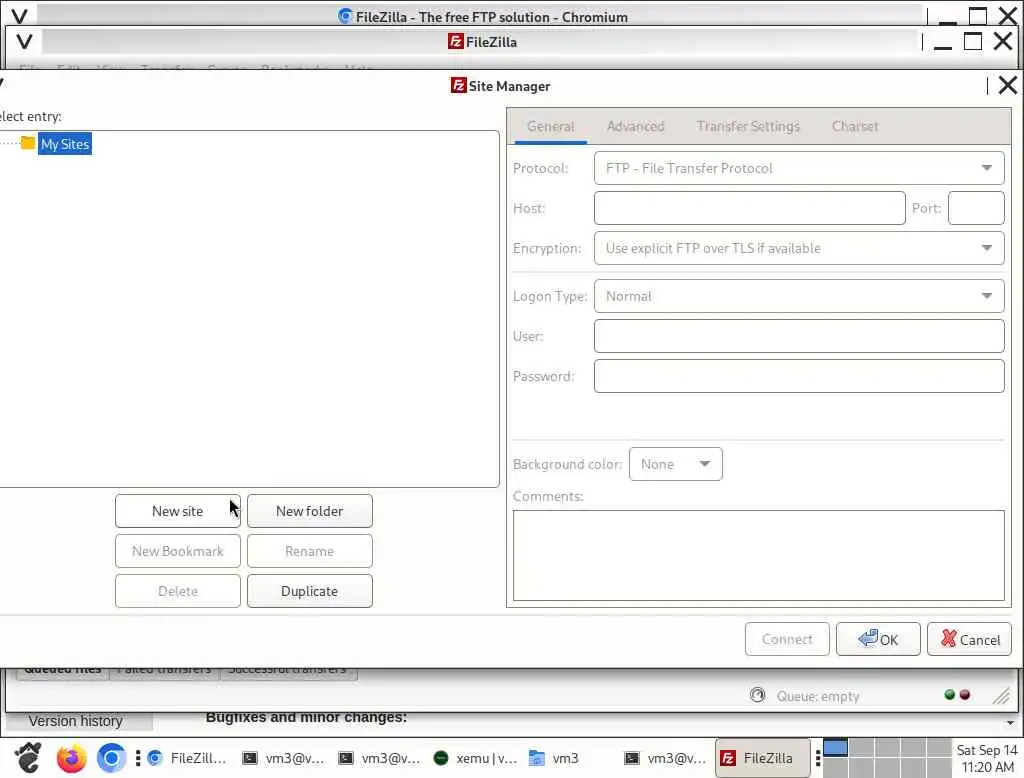Launch Firefox from the taskbar
This screenshot has width=1024, height=778.
click(x=71, y=758)
